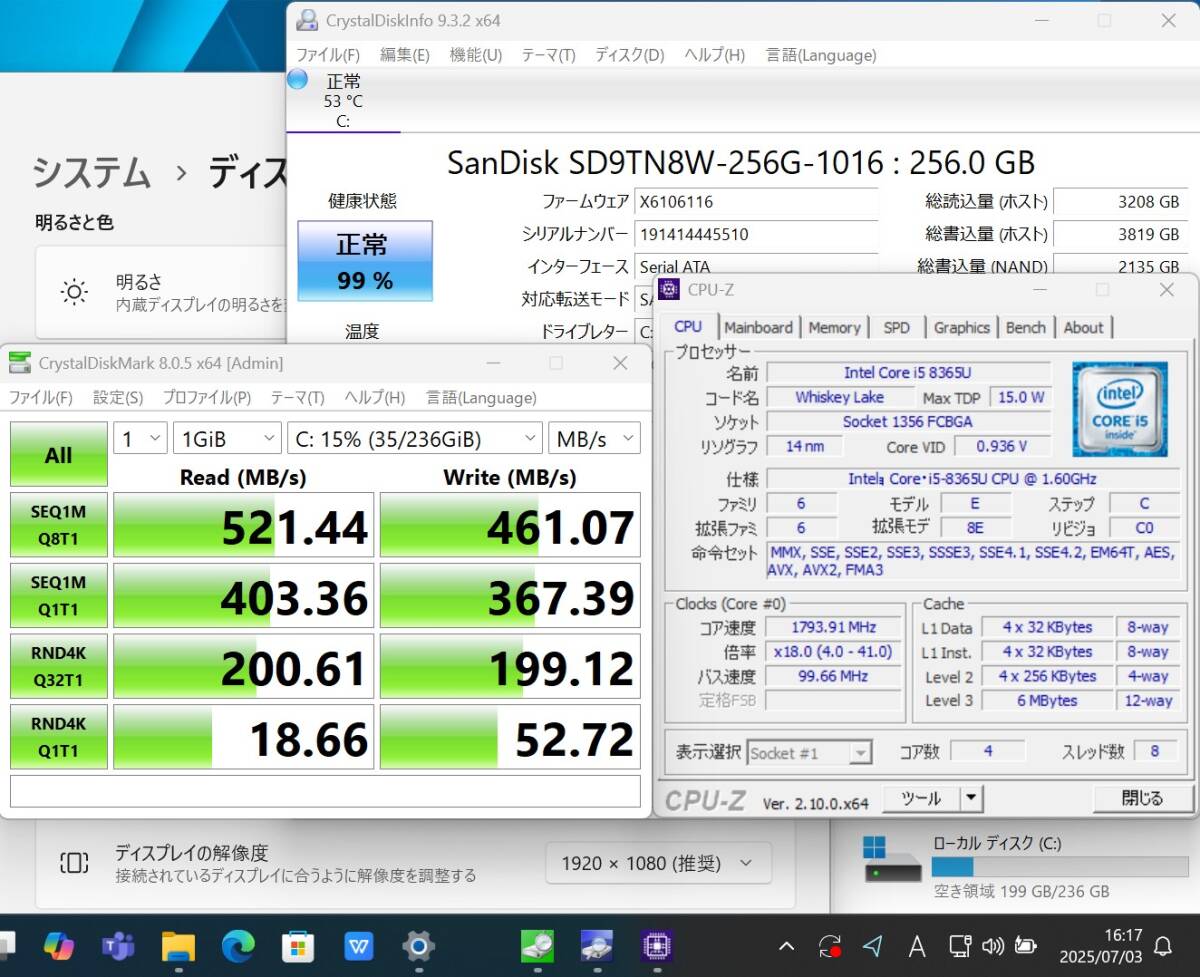Screen dimensions: 1200x977
Task: Switch to About tab in CPU-Z
Action: [1083, 327]
